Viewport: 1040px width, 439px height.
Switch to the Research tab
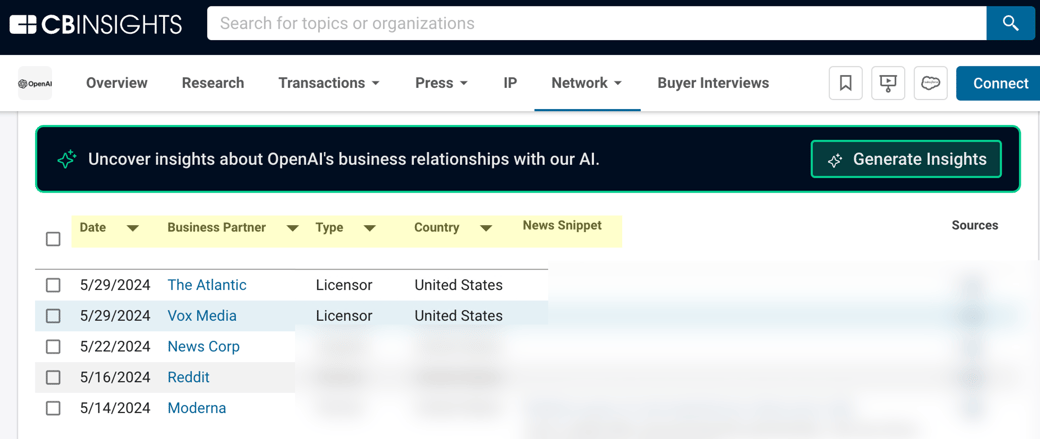coord(213,83)
